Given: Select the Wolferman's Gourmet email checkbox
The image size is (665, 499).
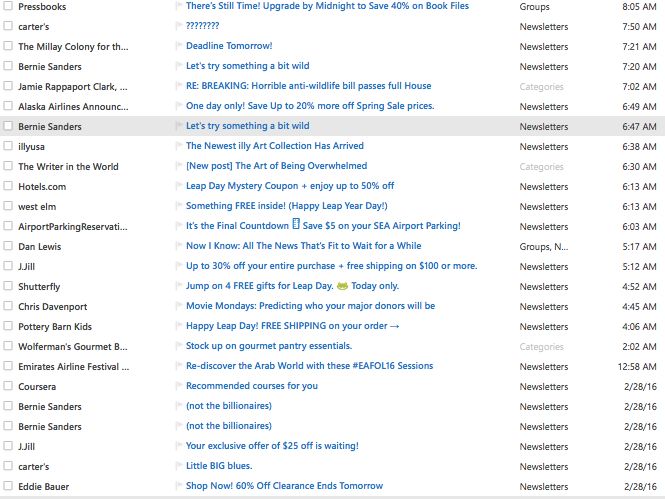Looking at the screenshot, I should tap(9, 346).
